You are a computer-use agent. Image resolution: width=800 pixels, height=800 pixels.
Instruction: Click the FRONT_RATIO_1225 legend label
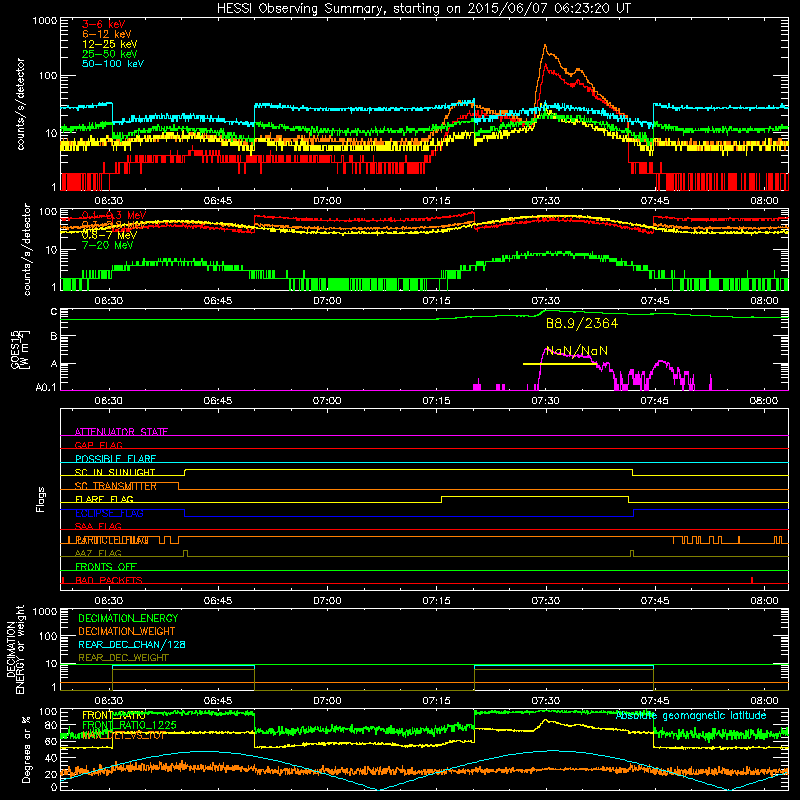point(129,725)
